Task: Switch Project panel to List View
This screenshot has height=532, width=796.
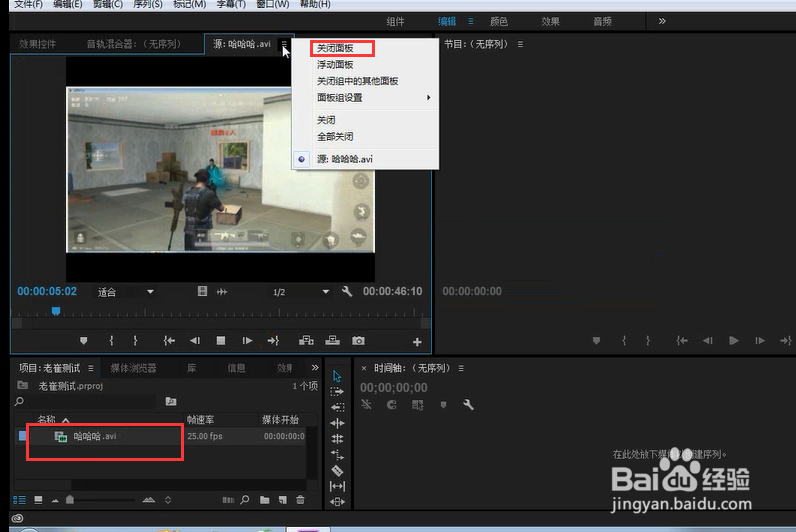Action: (19, 500)
